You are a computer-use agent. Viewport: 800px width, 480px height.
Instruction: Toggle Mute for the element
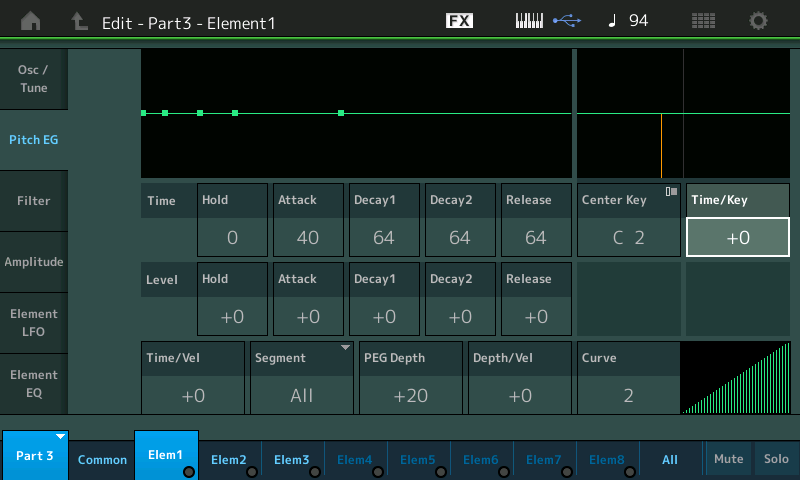(x=729, y=459)
